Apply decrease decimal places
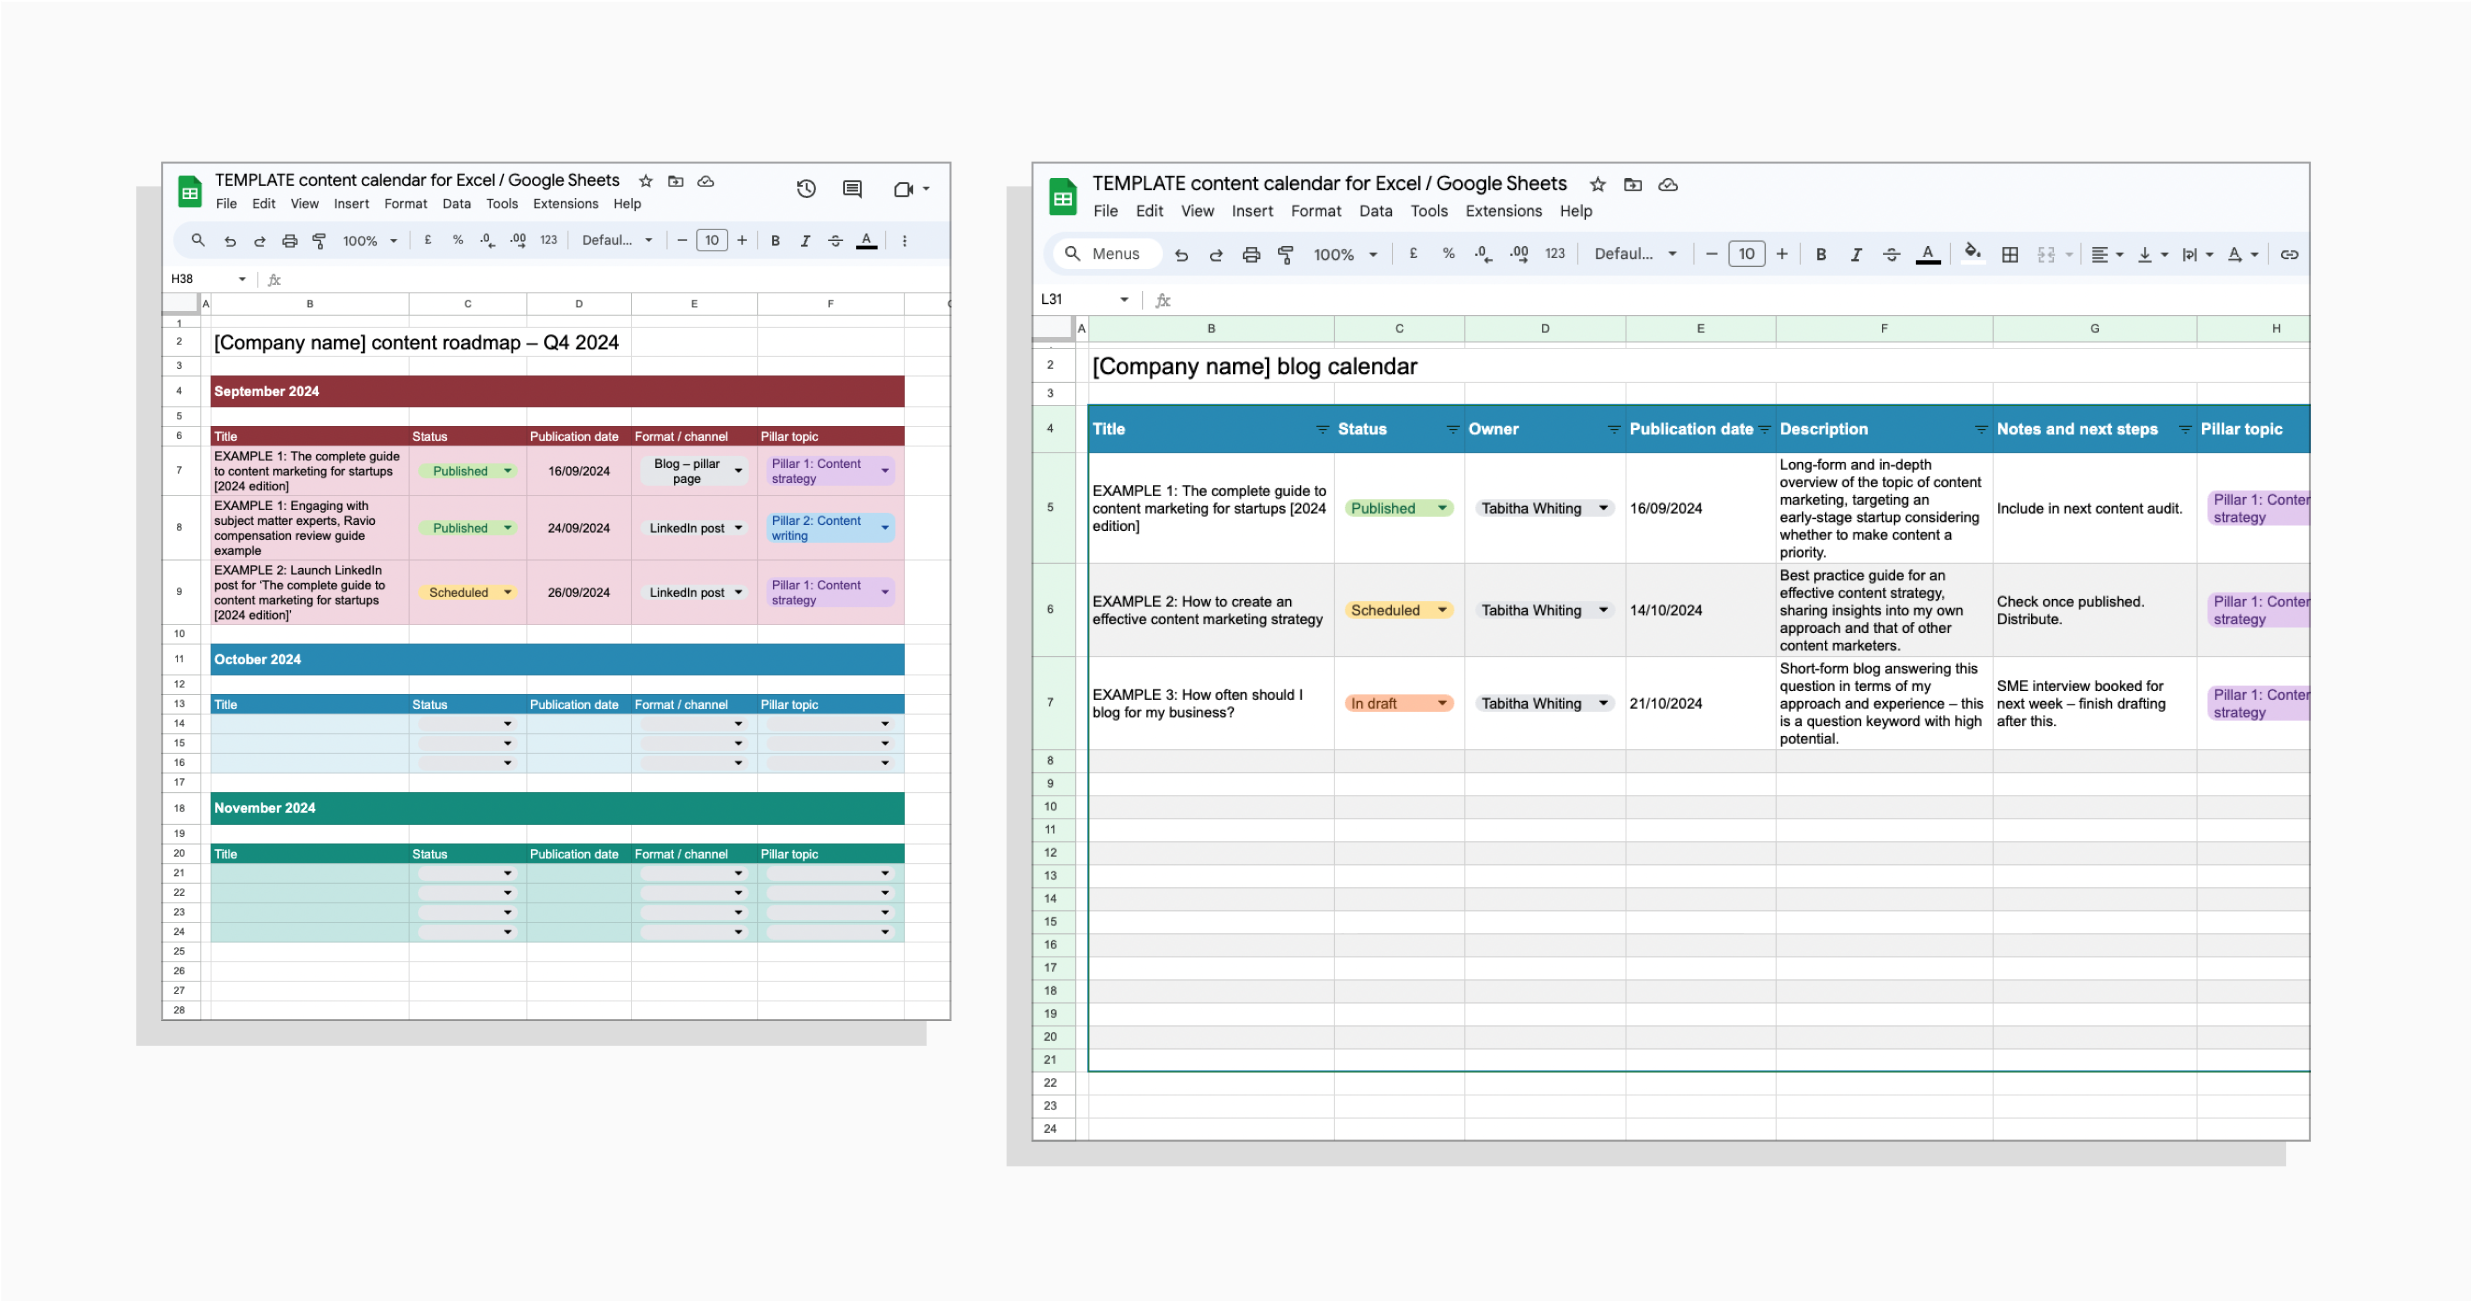 point(1483,254)
